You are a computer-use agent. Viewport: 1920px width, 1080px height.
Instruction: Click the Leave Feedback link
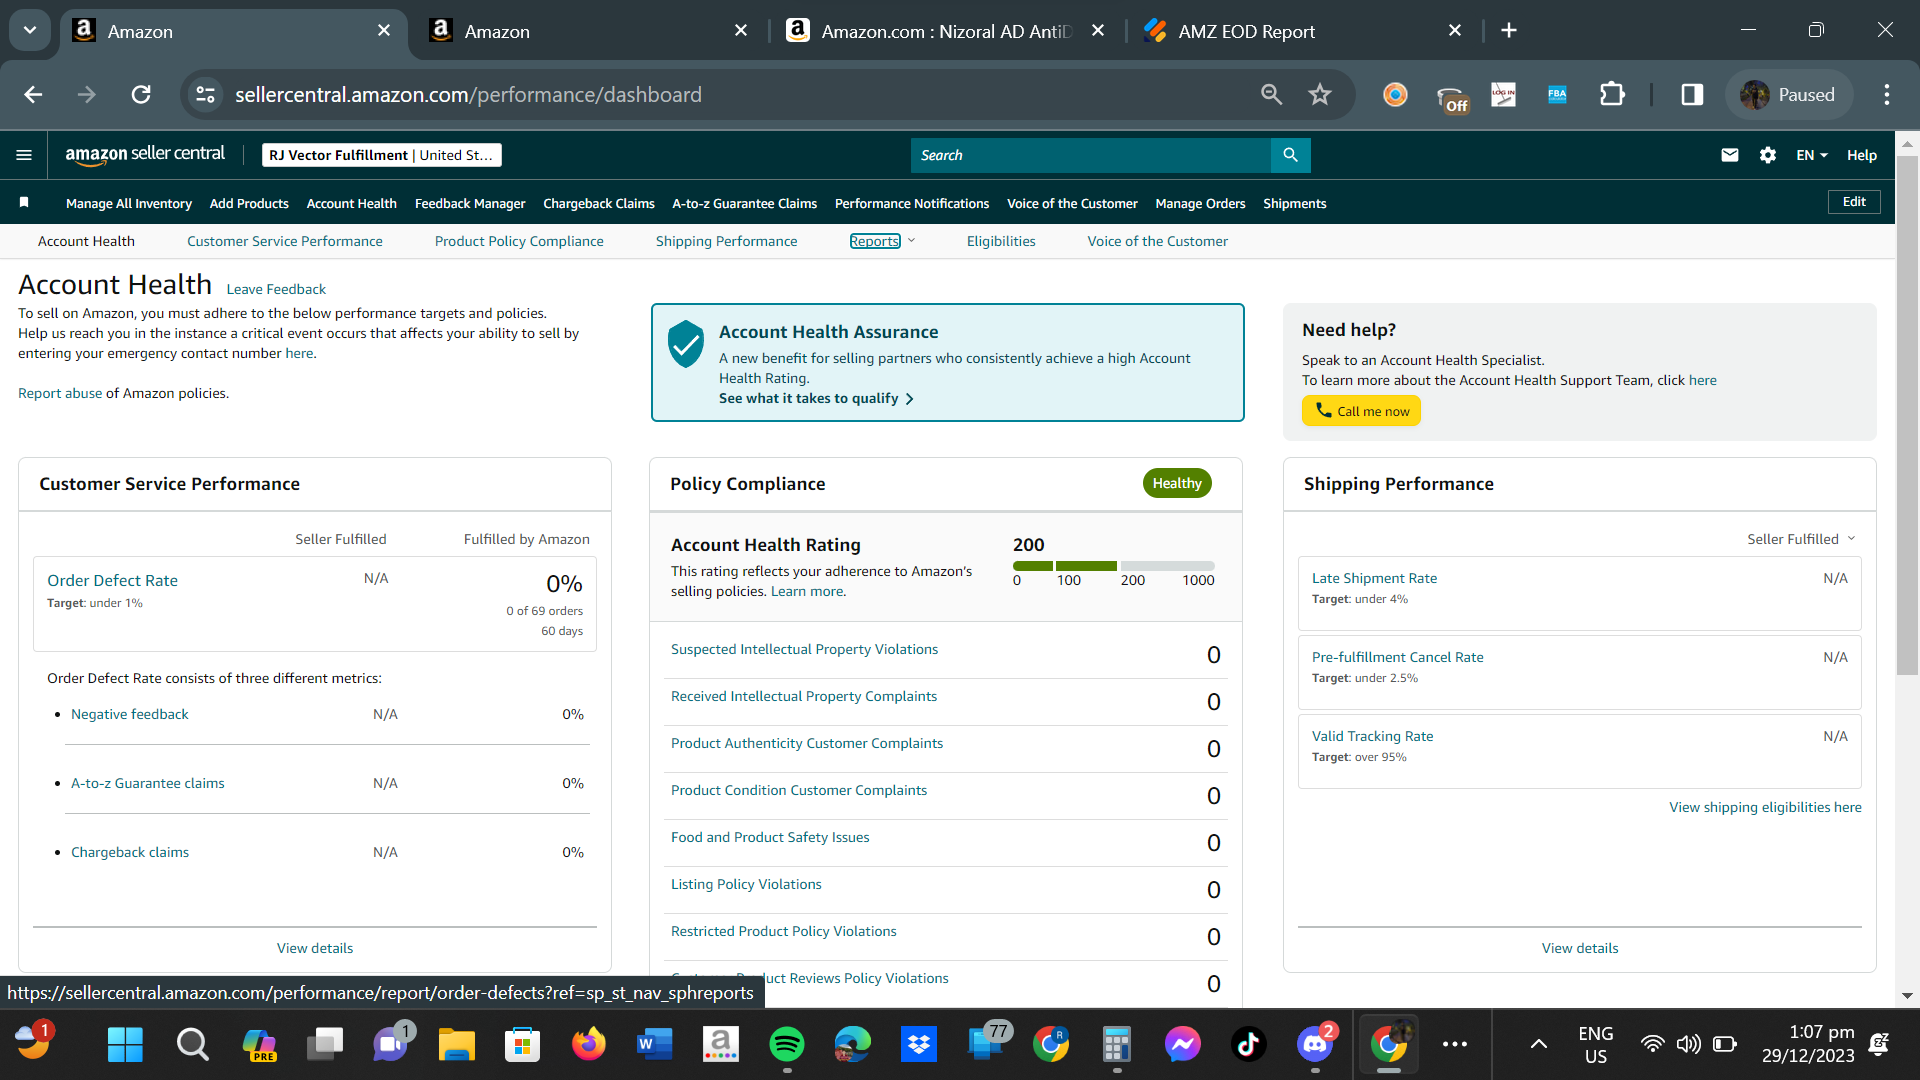276,289
